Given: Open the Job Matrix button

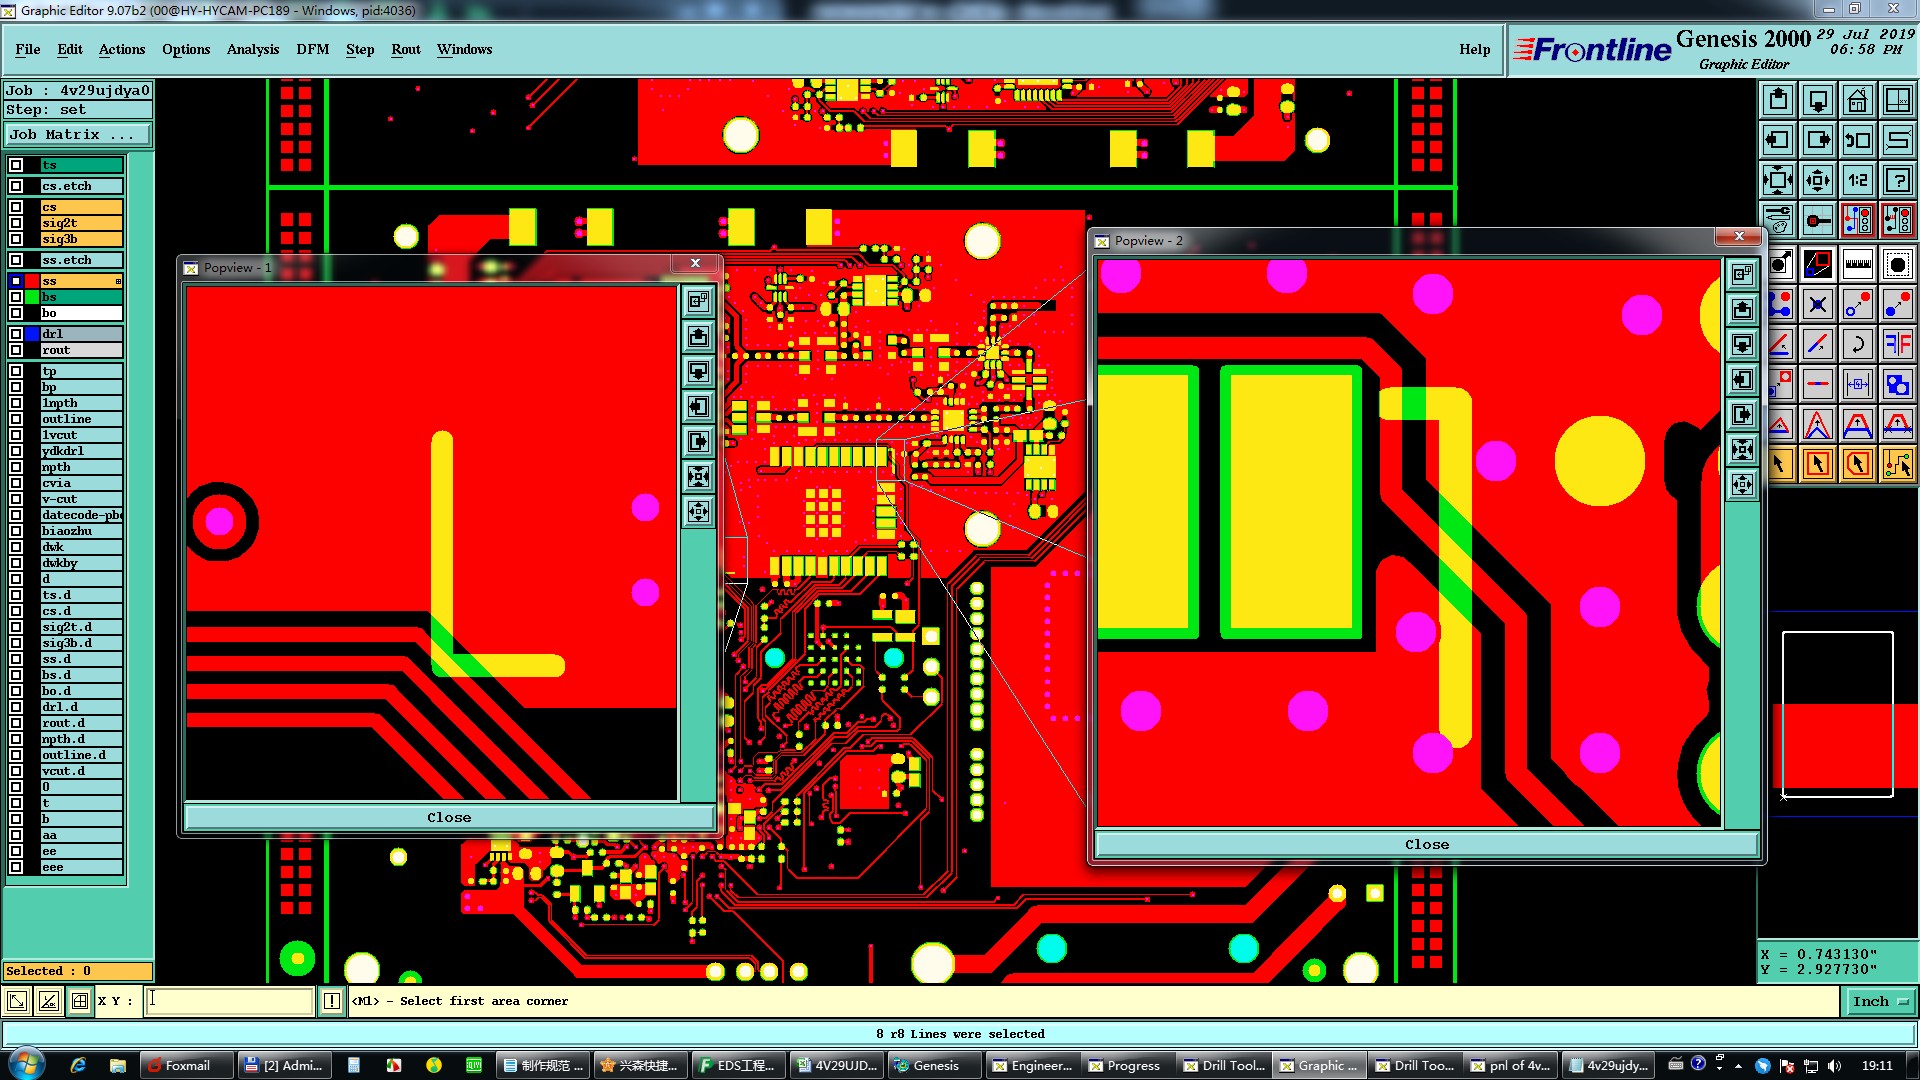Looking at the screenshot, I should click(78, 134).
